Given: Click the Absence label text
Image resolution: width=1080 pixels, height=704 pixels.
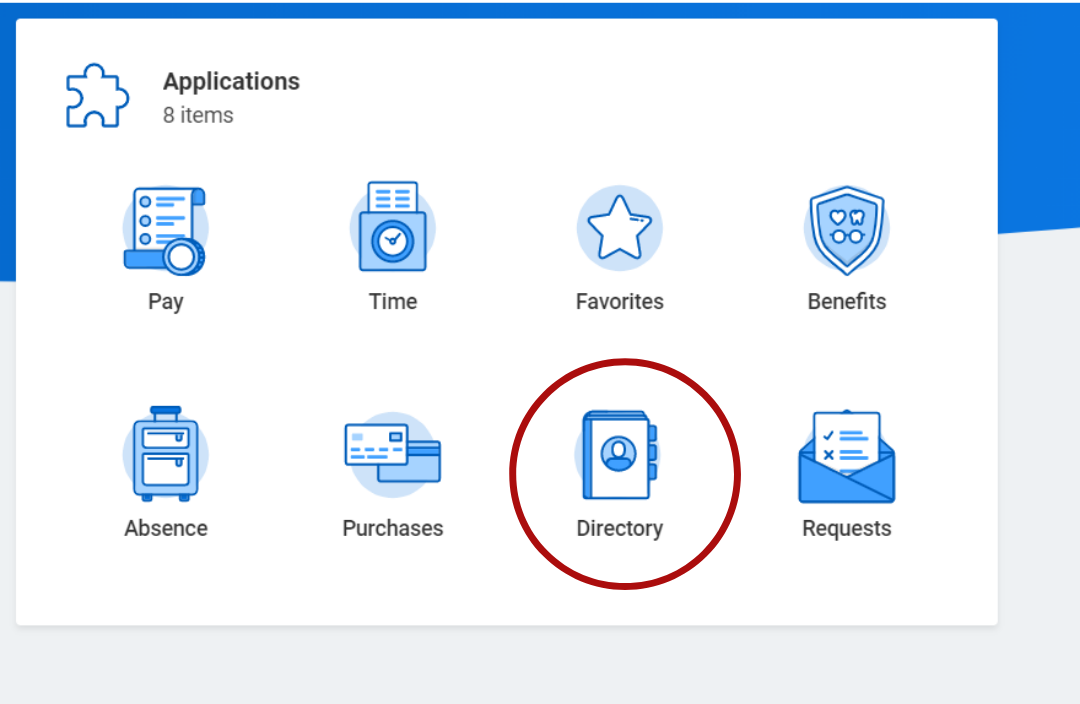Looking at the screenshot, I should [166, 528].
